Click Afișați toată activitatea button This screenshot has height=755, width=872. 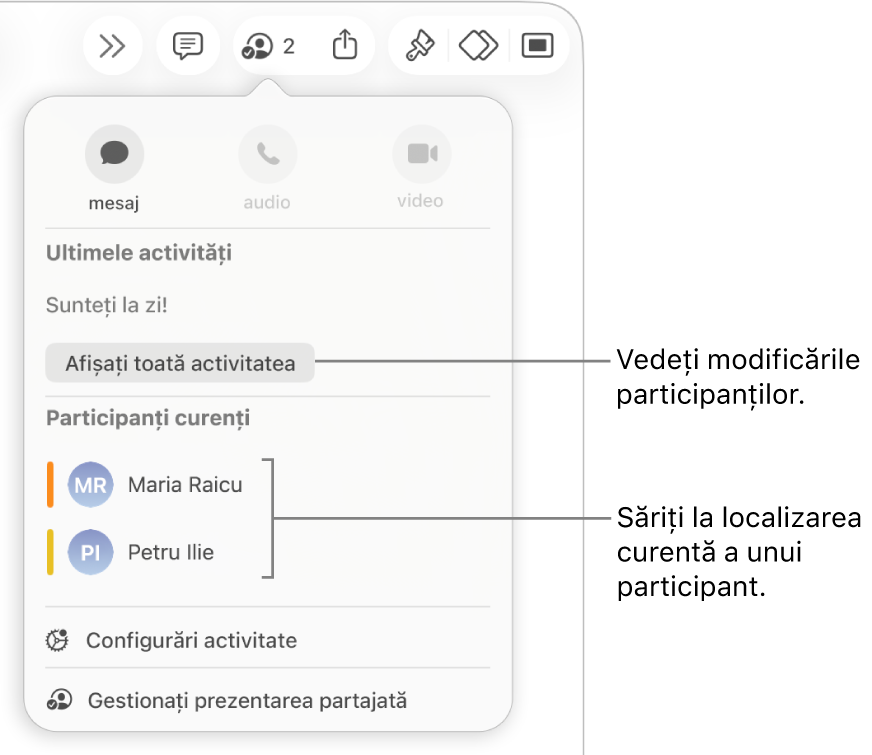(x=180, y=363)
